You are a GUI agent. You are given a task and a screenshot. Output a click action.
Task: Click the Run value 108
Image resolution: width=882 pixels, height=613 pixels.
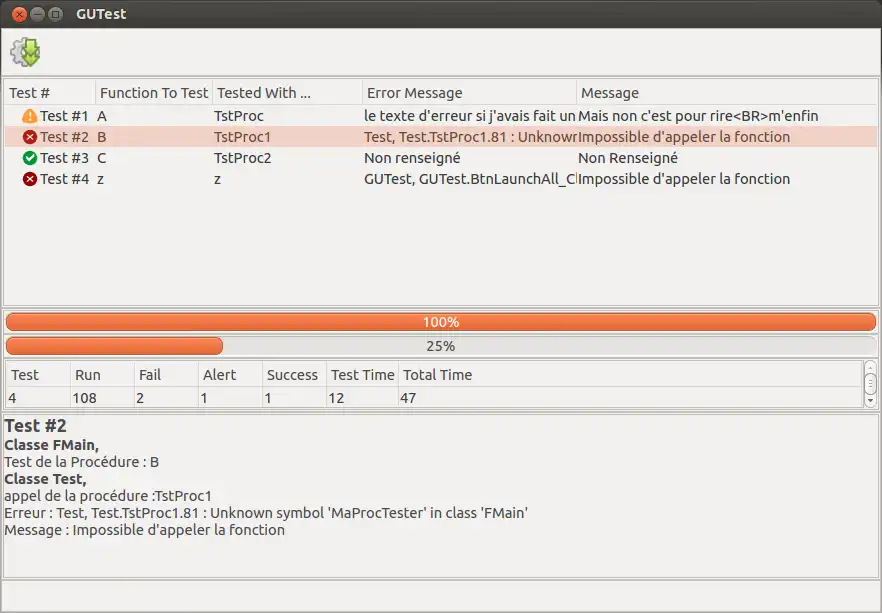(x=84, y=398)
